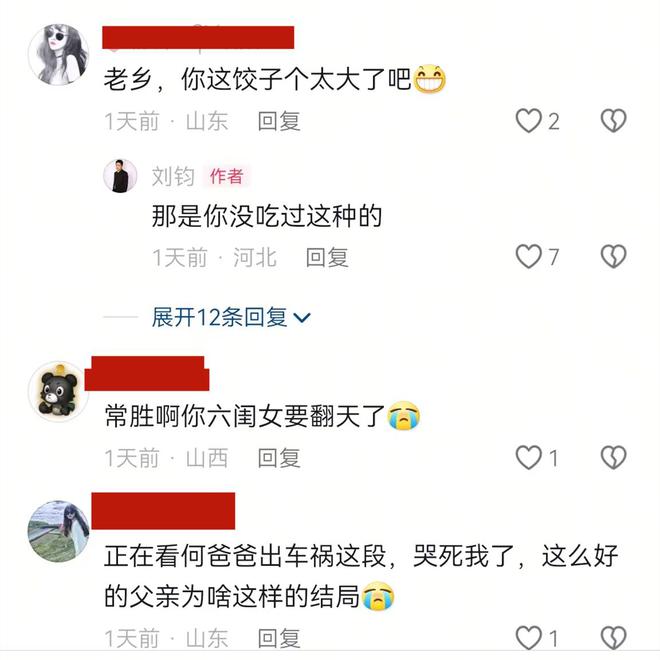This screenshot has height=660, width=660.
Task: Tap the 作者 author badge
Action: click(226, 176)
